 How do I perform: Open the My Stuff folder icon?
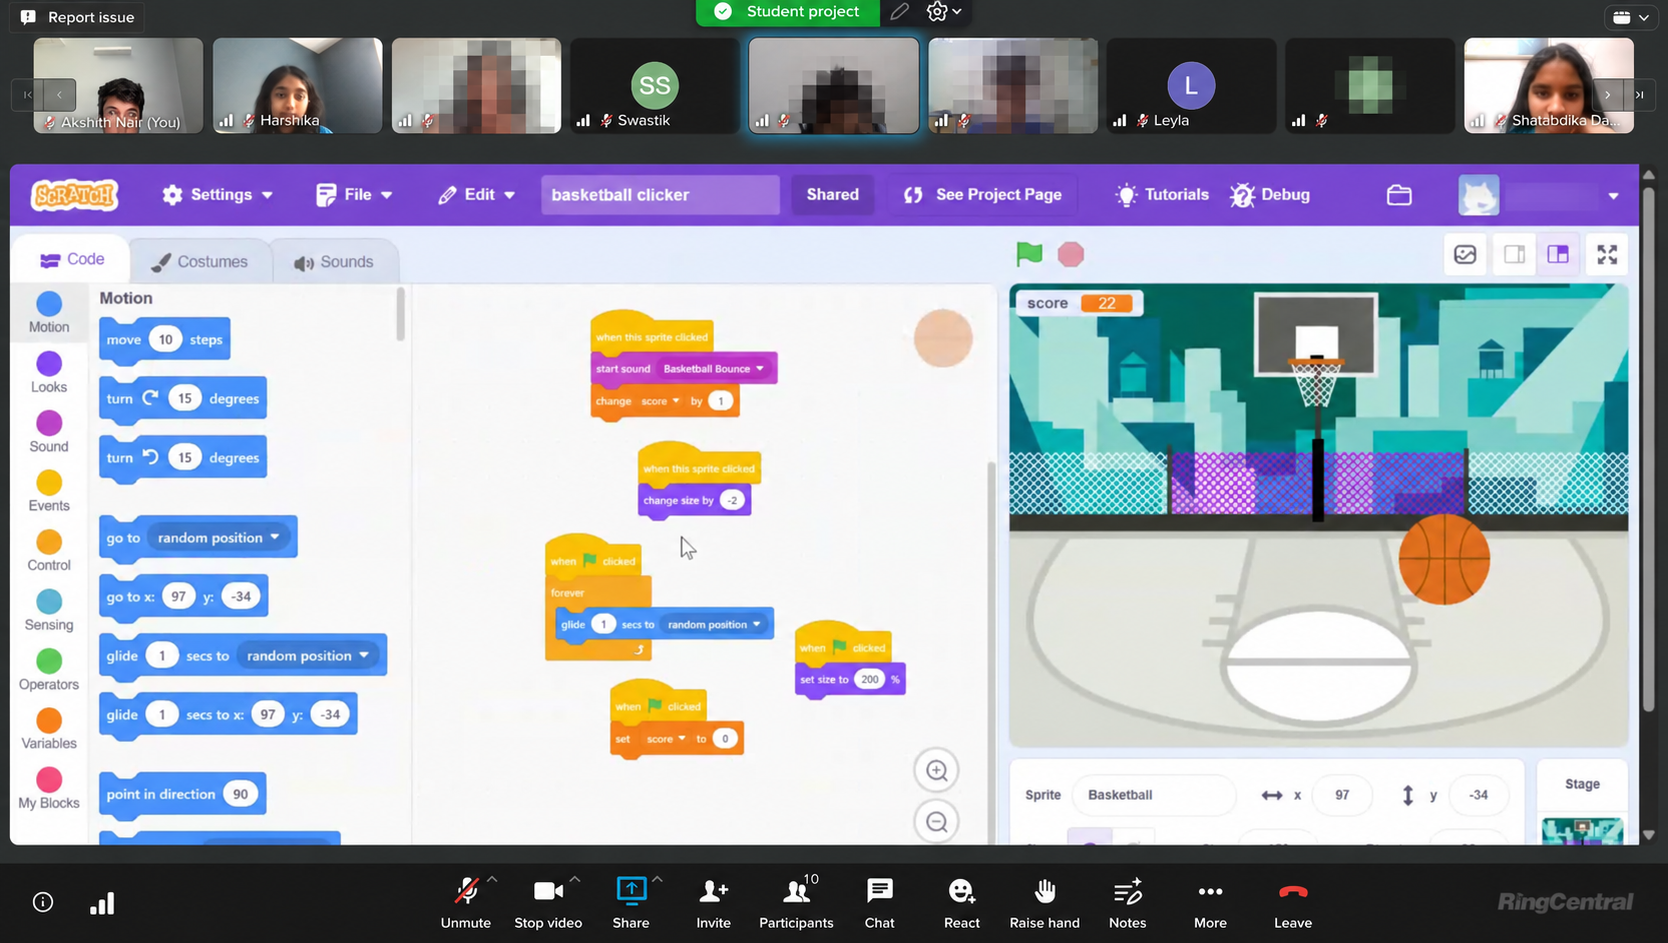[x=1399, y=195]
